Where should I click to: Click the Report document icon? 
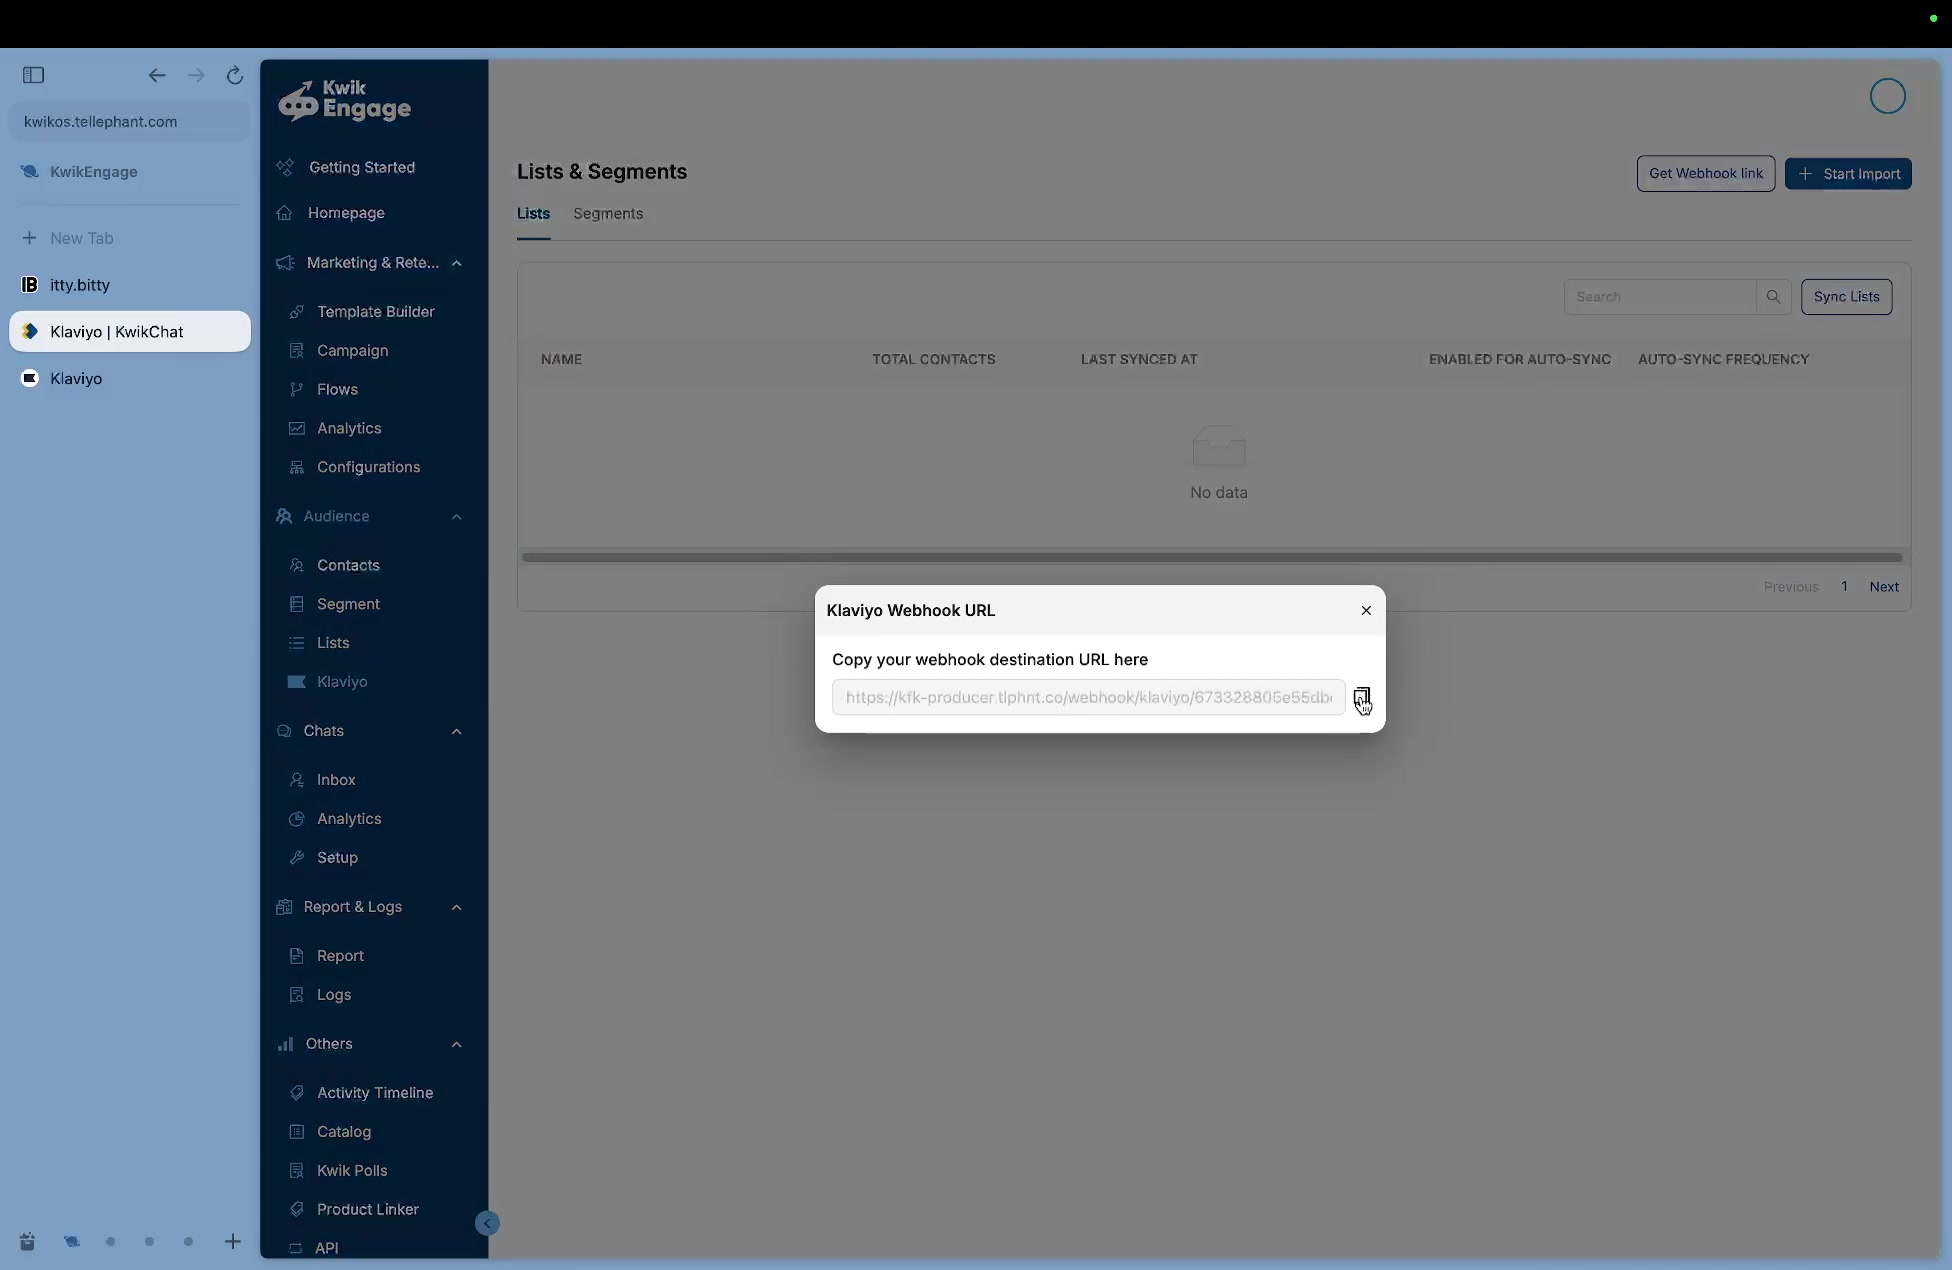[296, 956]
